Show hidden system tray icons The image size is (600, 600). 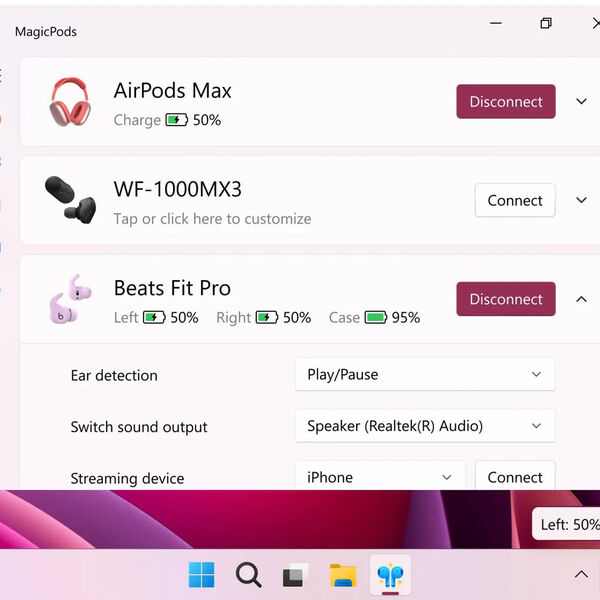coord(581,575)
